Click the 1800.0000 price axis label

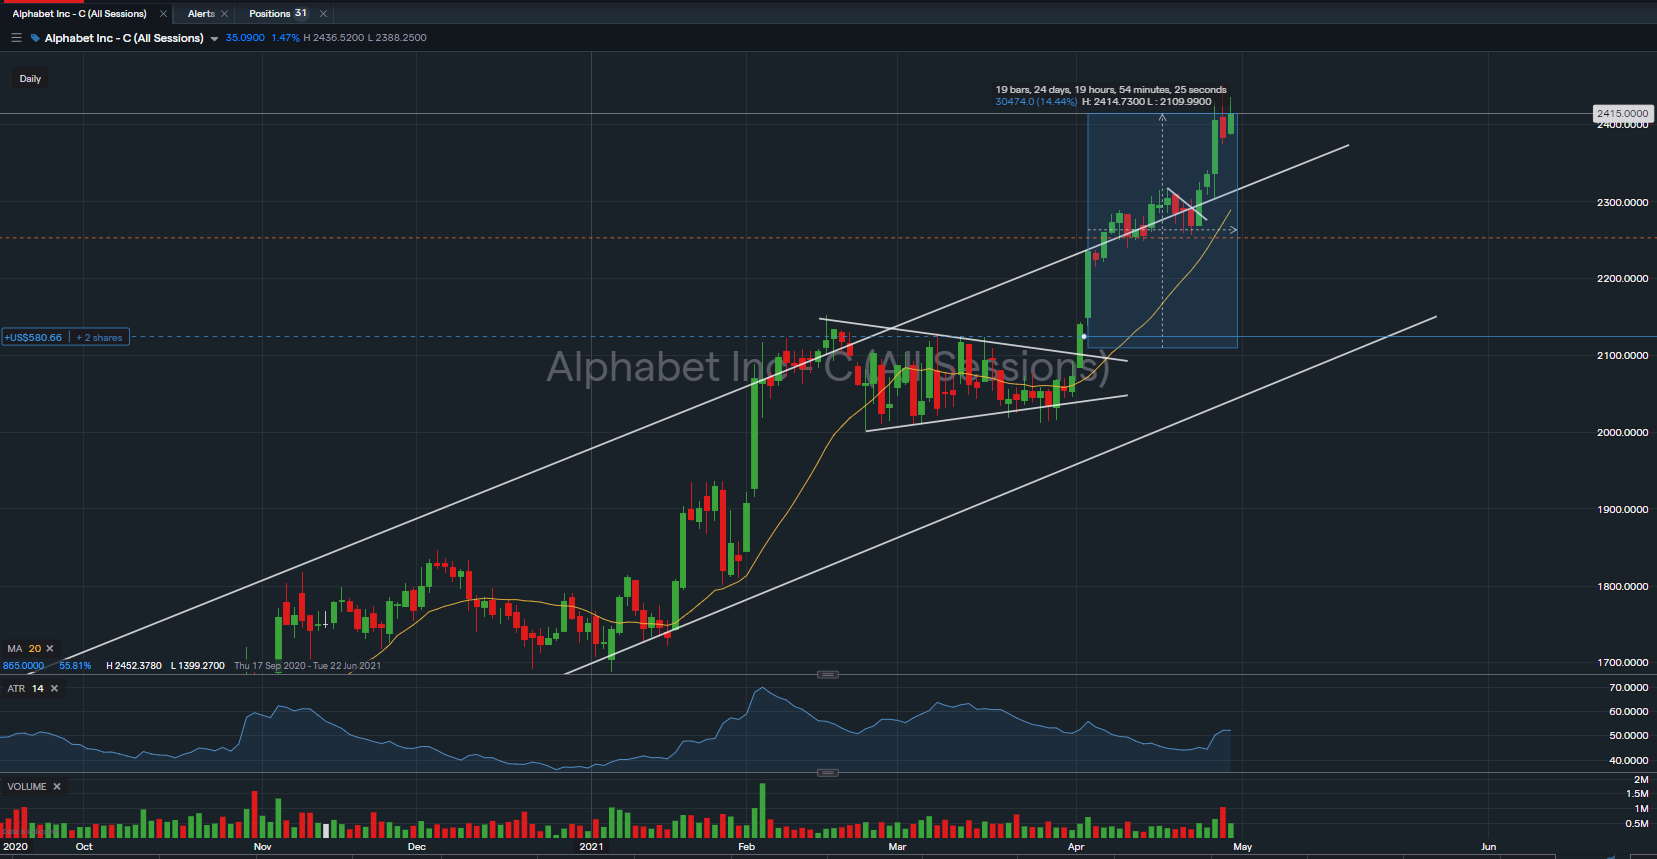point(1622,587)
